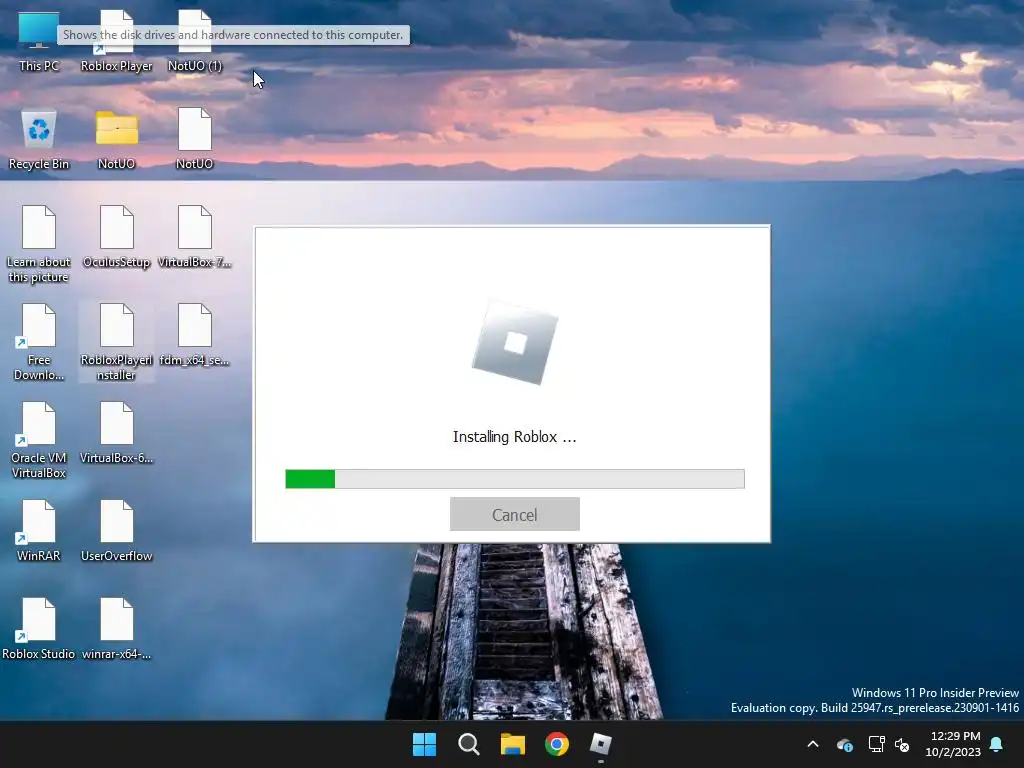Select the Free Download Manager shortcut

(39, 342)
